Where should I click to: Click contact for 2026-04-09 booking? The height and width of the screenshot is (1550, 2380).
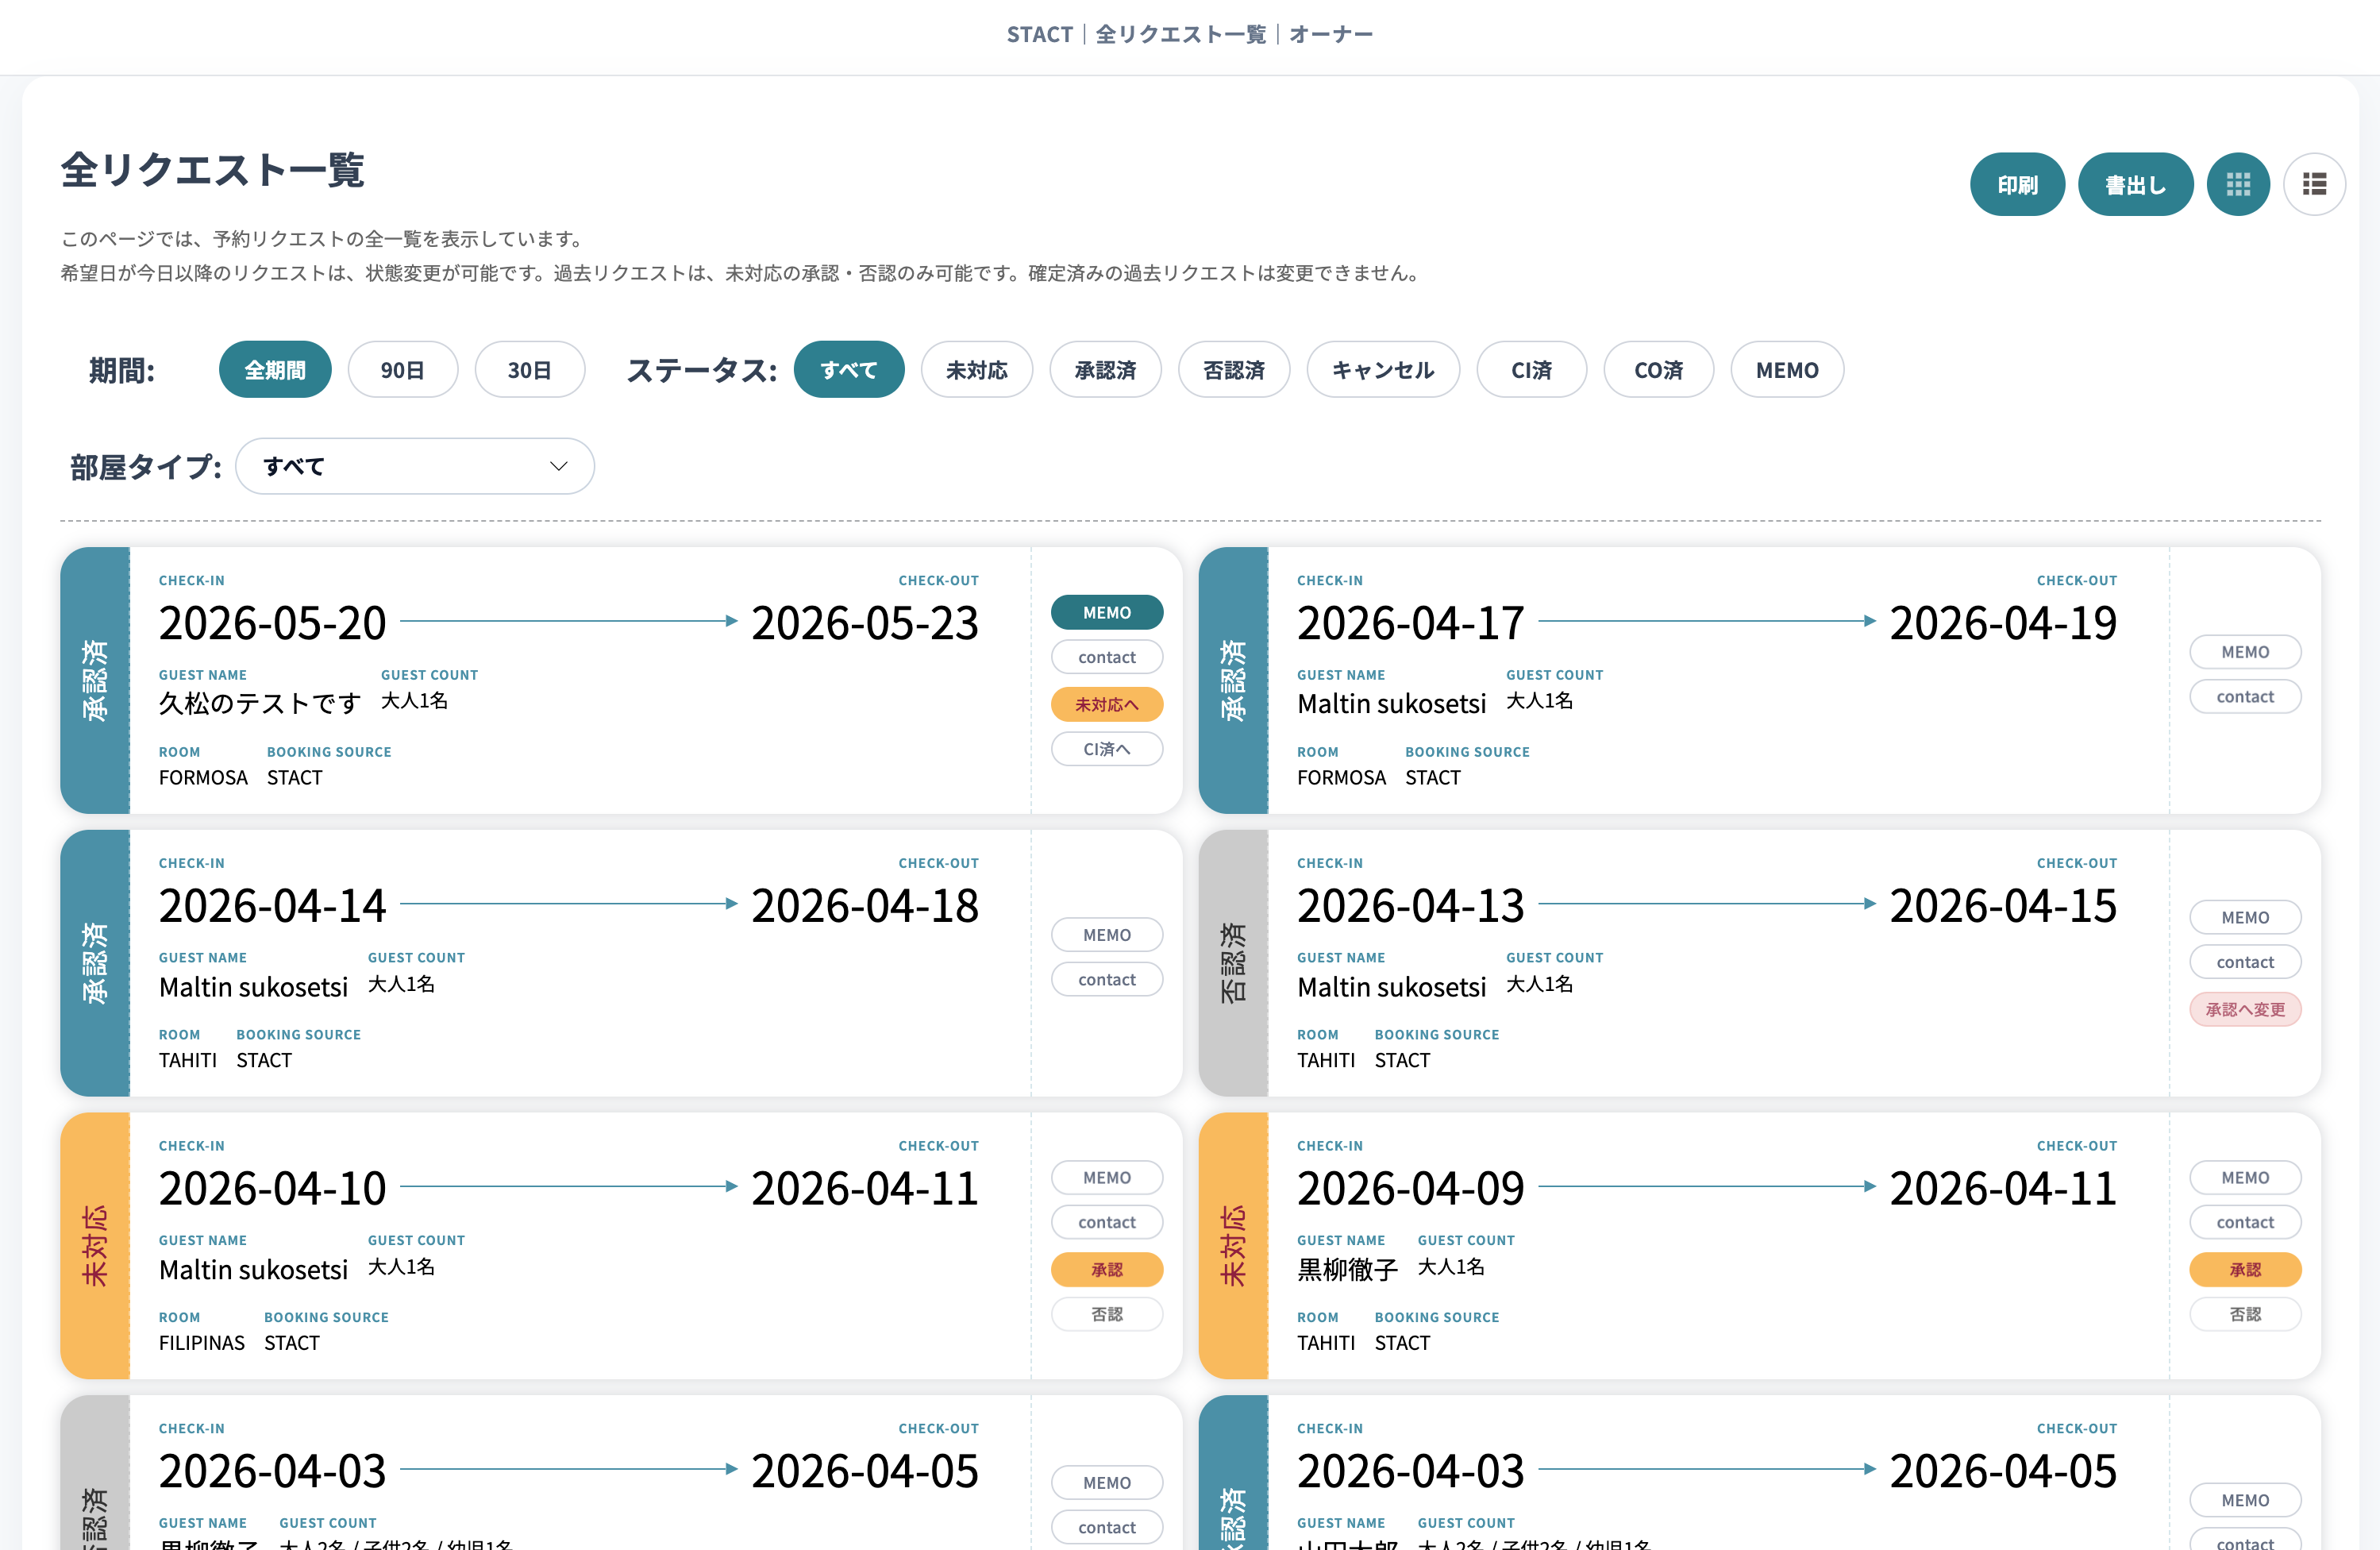coord(2245,1222)
